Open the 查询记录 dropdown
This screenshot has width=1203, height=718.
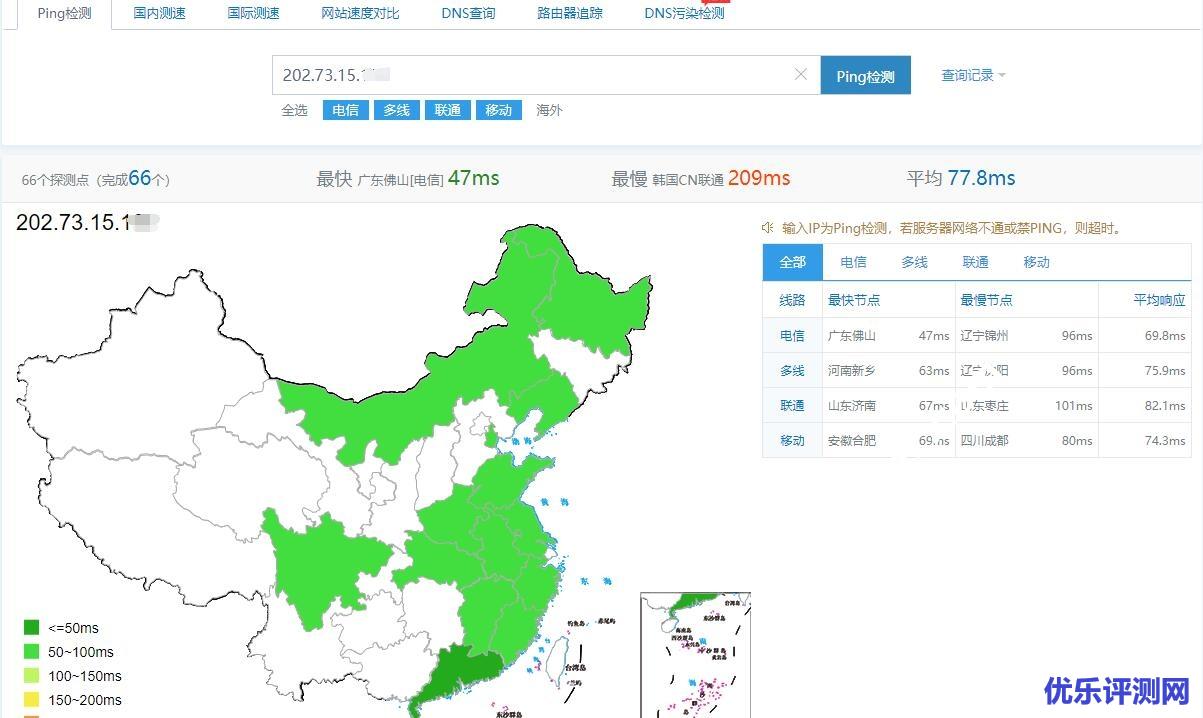[x=973, y=75]
